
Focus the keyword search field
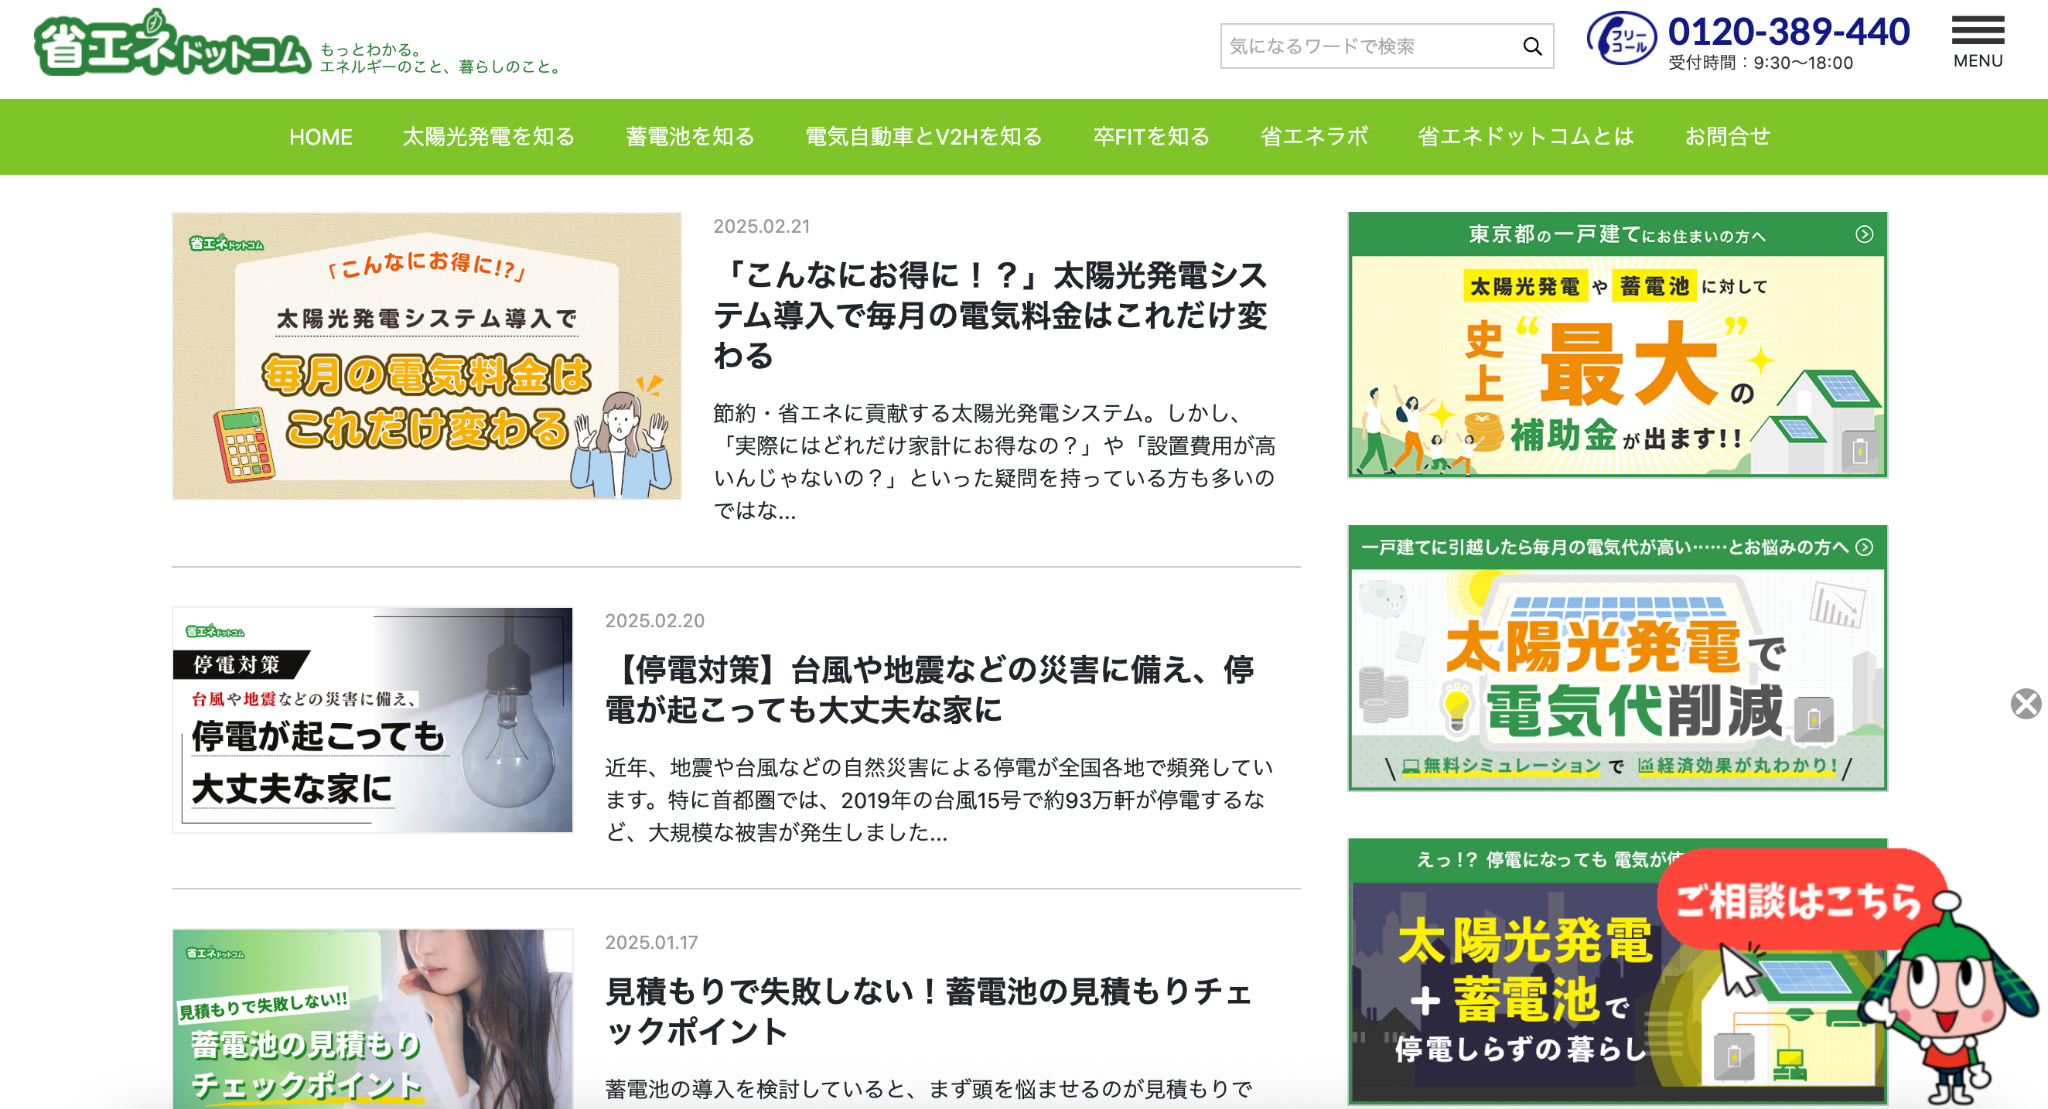pos(1365,46)
